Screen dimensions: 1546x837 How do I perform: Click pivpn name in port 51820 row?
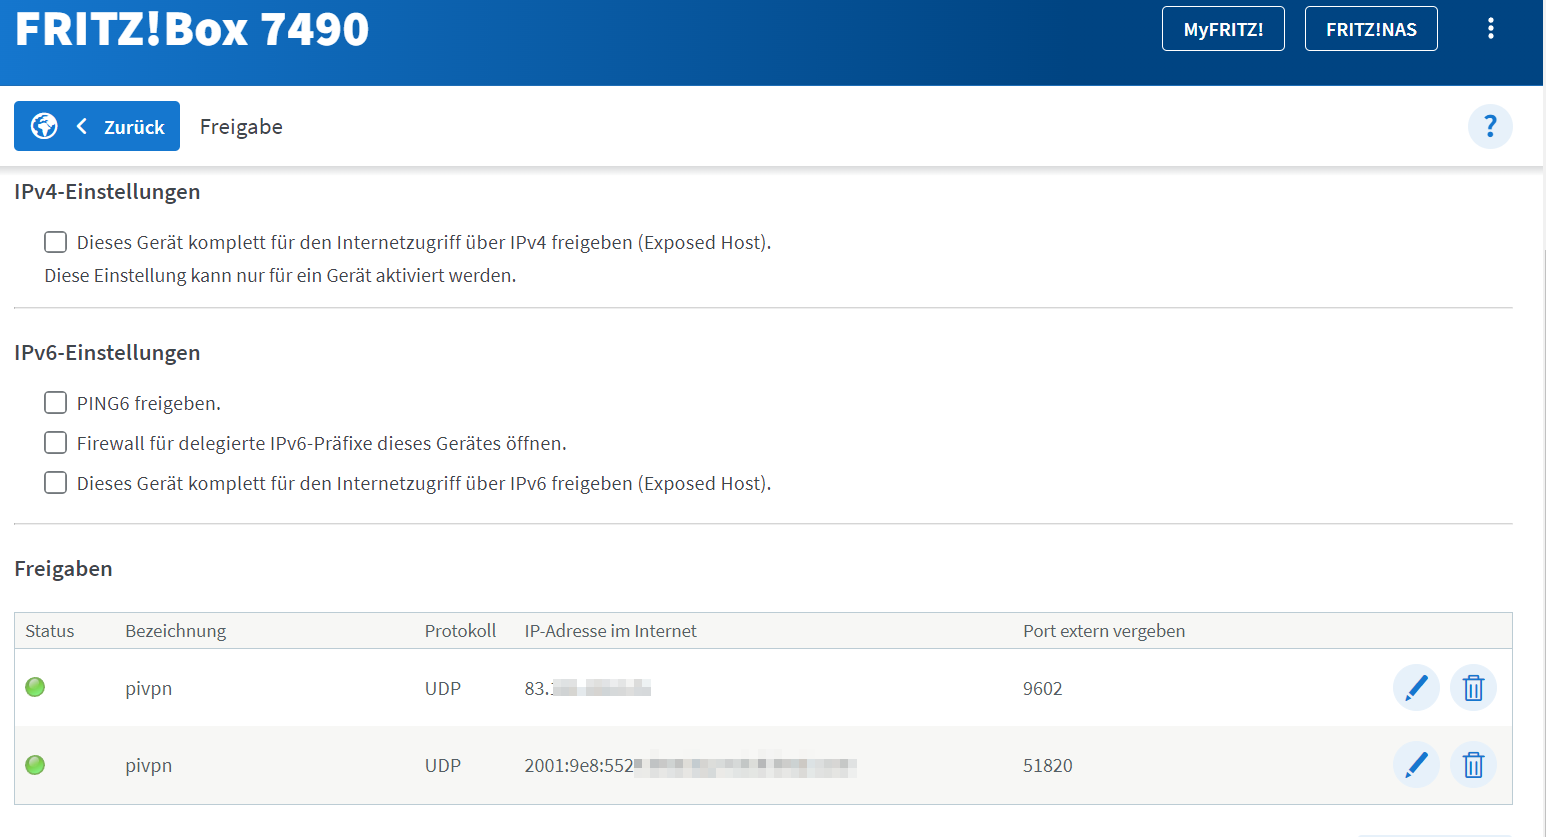[148, 766]
